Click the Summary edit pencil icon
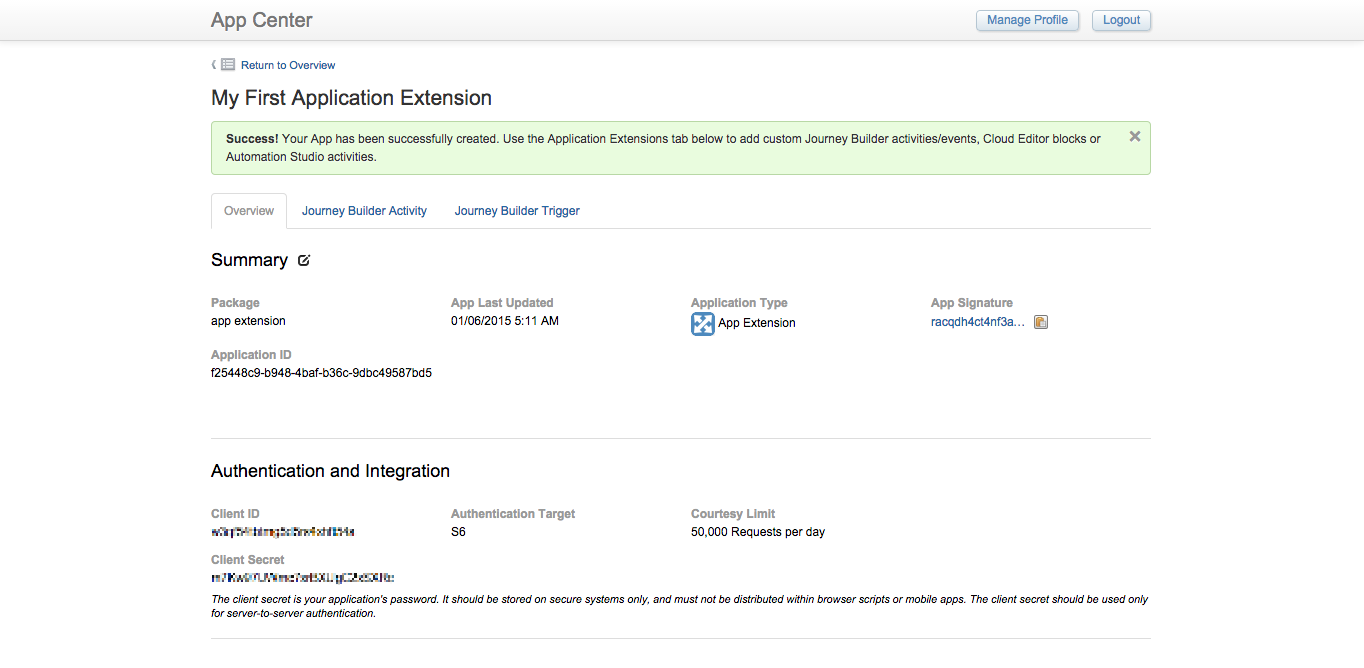The image size is (1364, 668). [304, 260]
